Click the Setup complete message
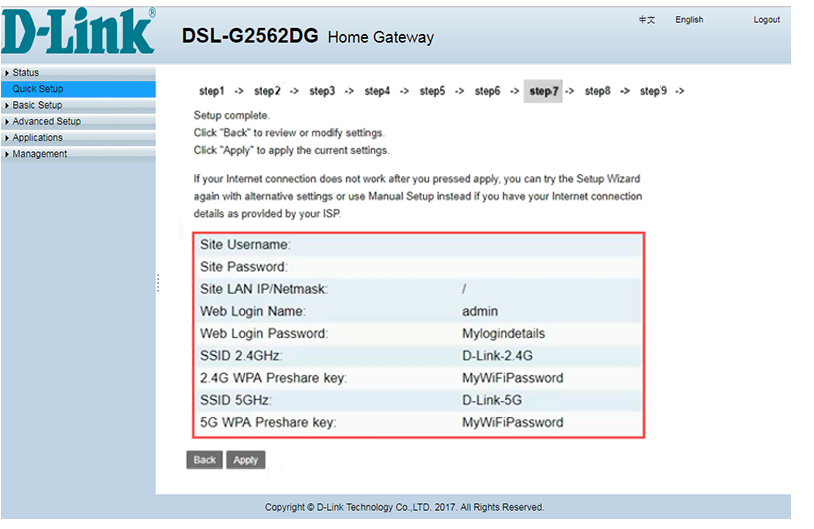 pos(232,115)
